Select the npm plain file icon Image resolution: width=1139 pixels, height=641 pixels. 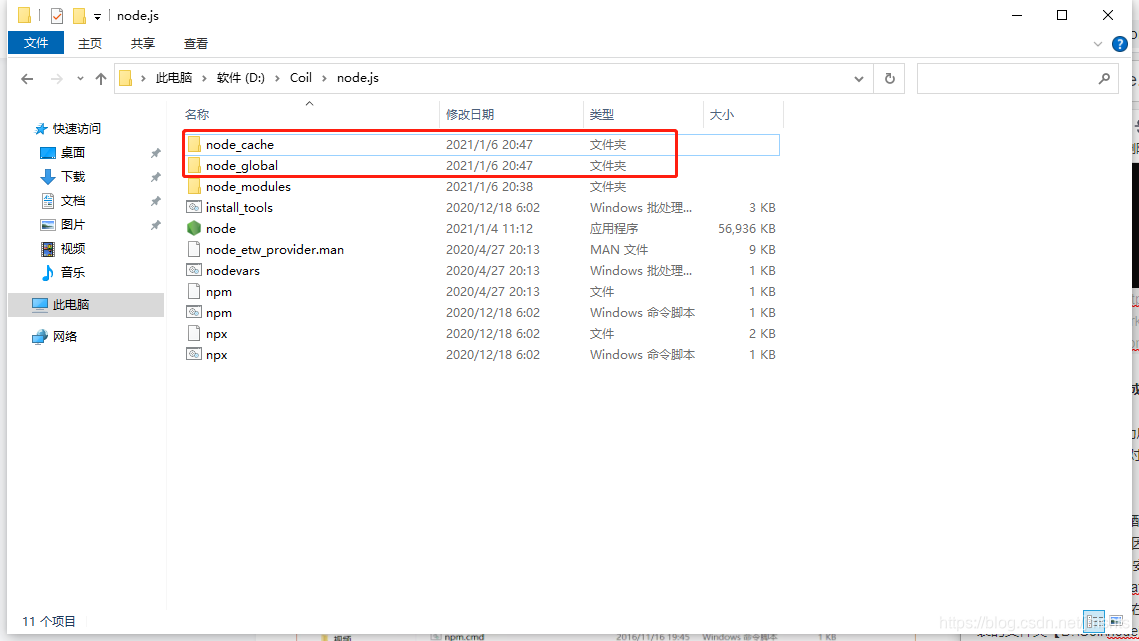[194, 291]
